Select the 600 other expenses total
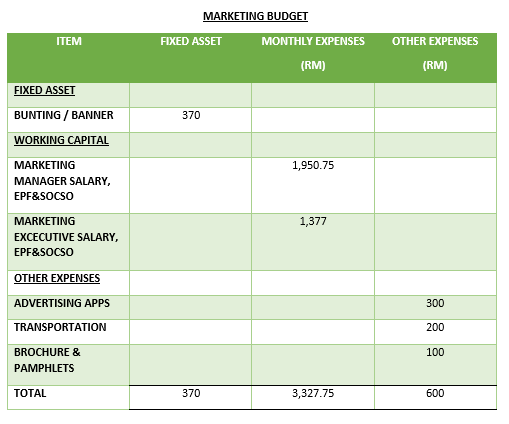The height and width of the screenshot is (424, 509). (x=435, y=393)
